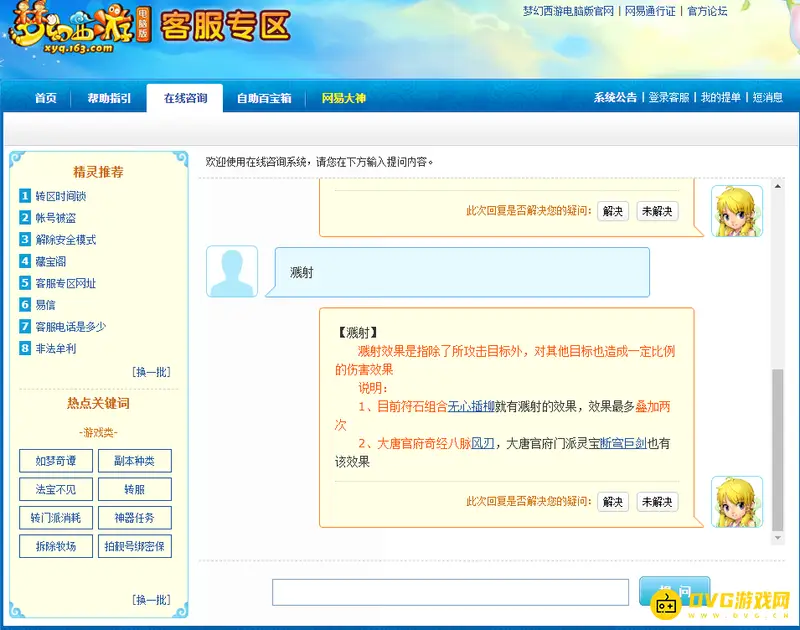Visit the 梦幻西游电脑版官网 link
Image resolution: width=800 pixels, height=630 pixels.
pyautogui.click(x=568, y=11)
